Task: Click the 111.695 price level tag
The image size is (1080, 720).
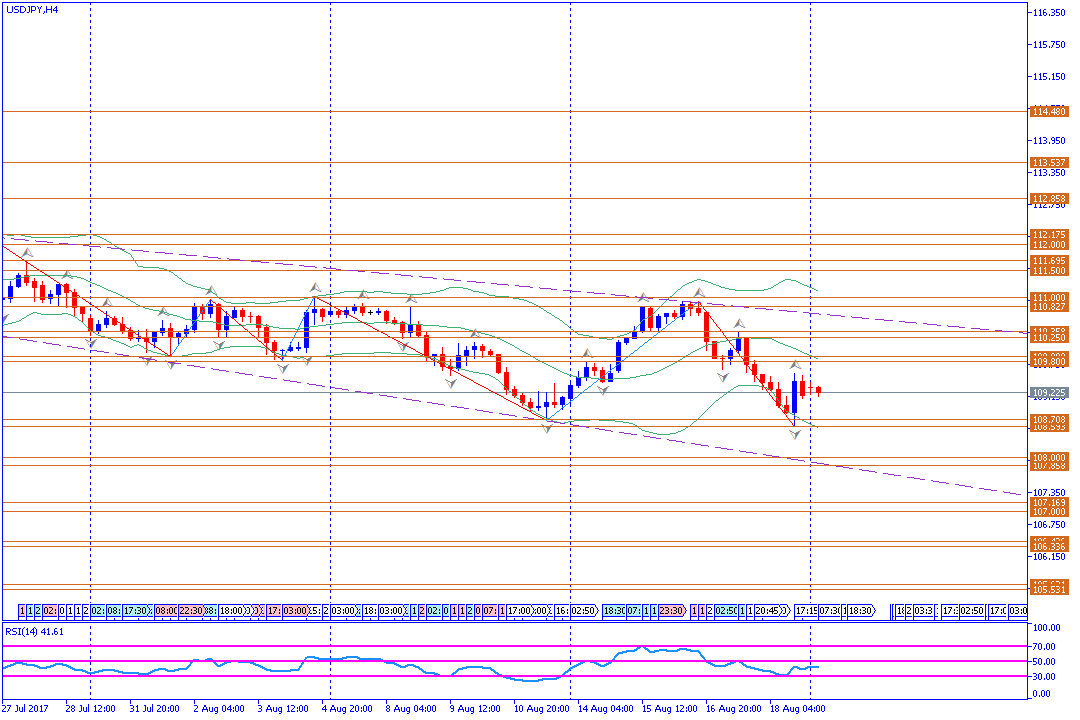Action: (x=1049, y=260)
